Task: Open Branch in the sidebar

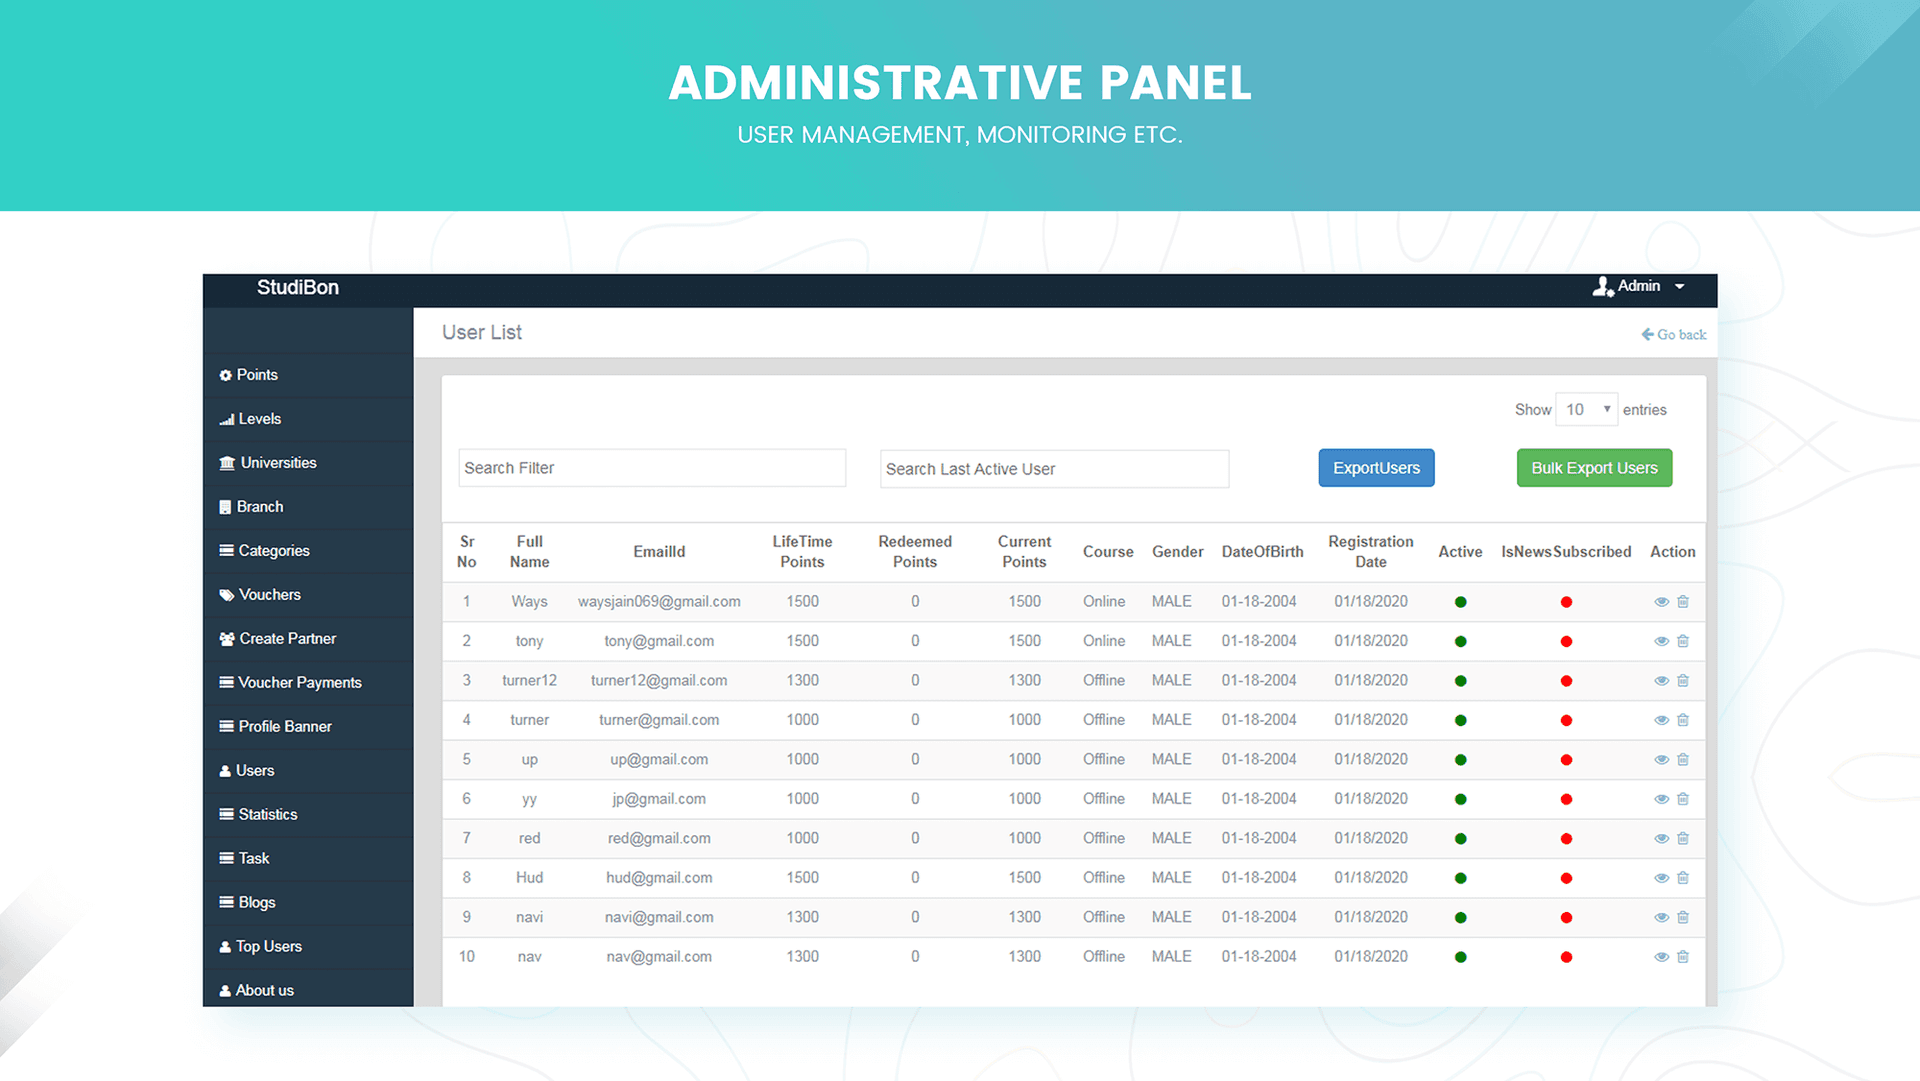Action: pyautogui.click(x=308, y=507)
